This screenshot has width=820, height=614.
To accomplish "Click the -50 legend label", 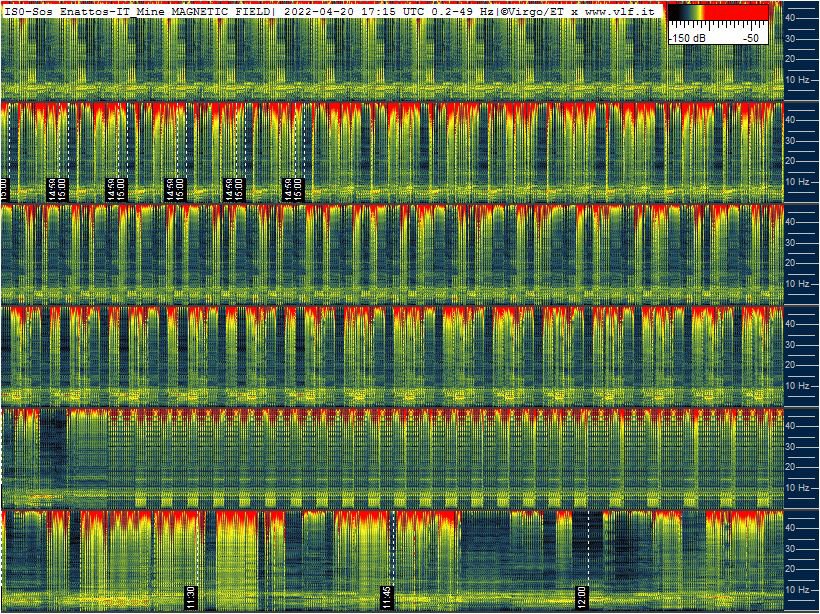I will coord(750,37).
